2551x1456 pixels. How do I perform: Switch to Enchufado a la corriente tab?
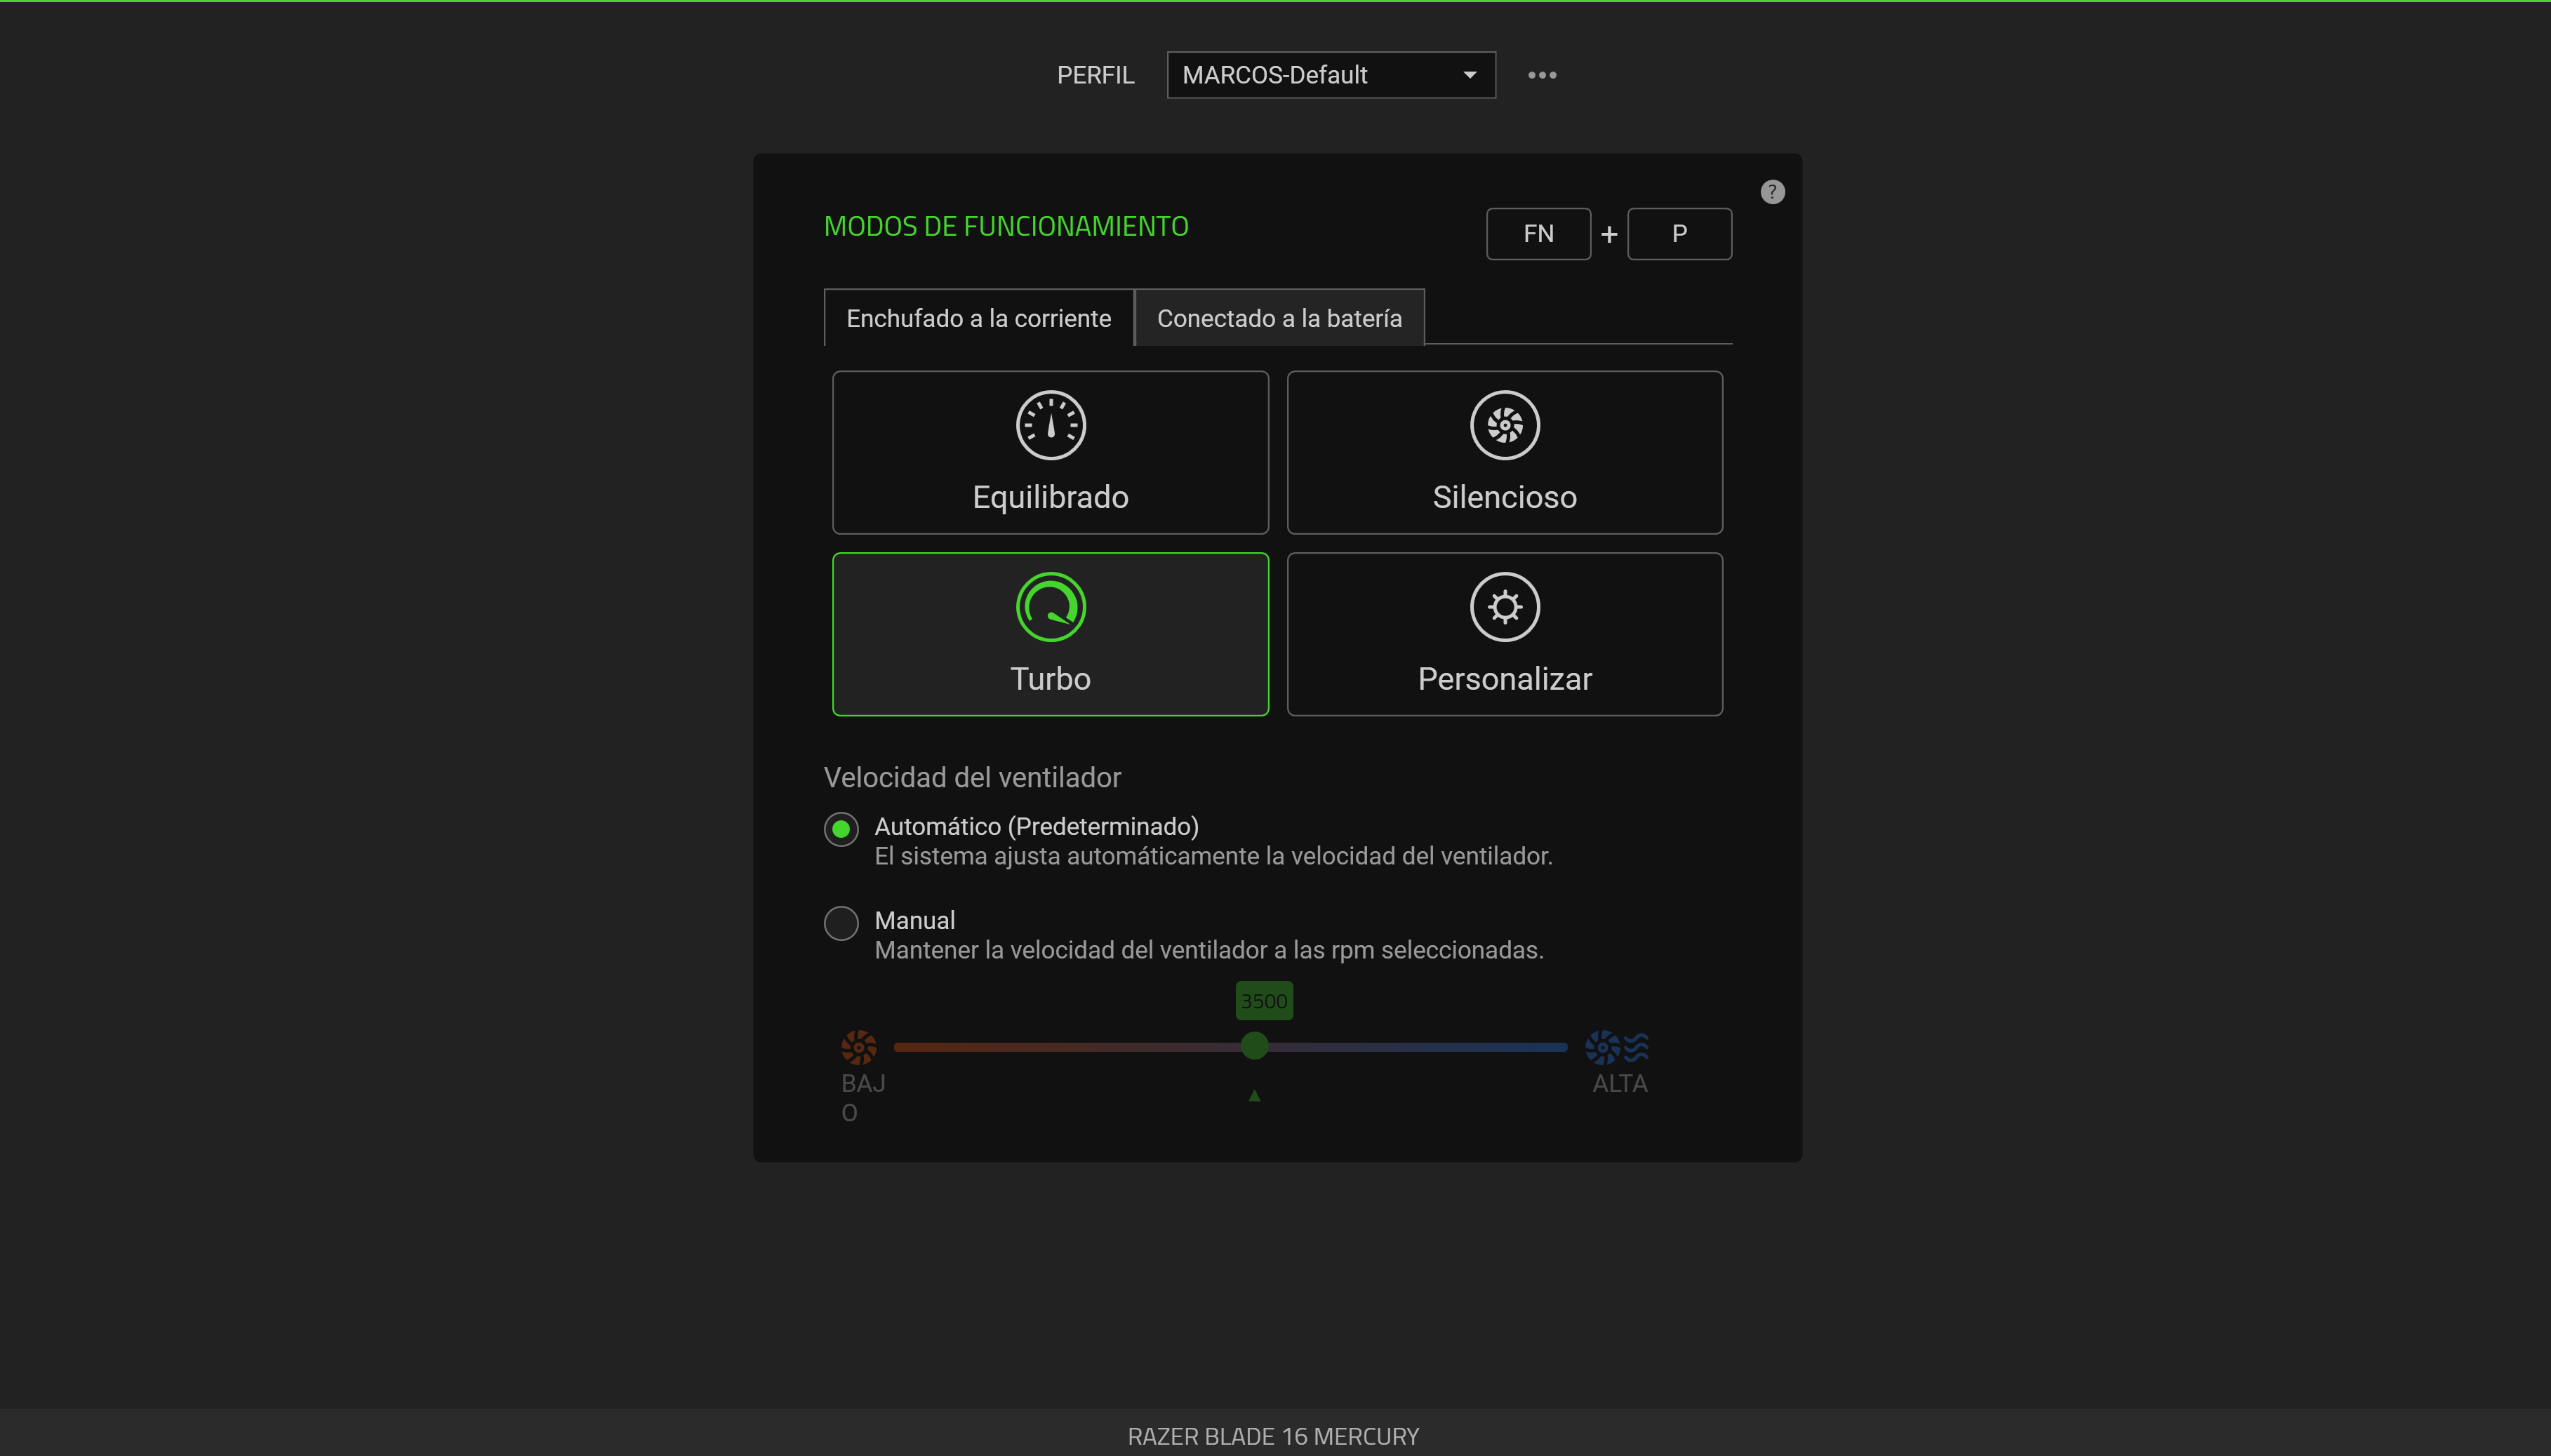[979, 318]
